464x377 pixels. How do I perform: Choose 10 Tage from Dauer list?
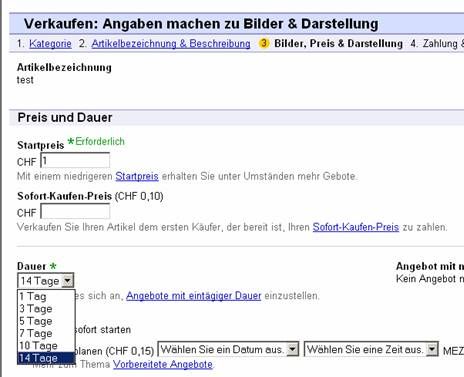46,346
